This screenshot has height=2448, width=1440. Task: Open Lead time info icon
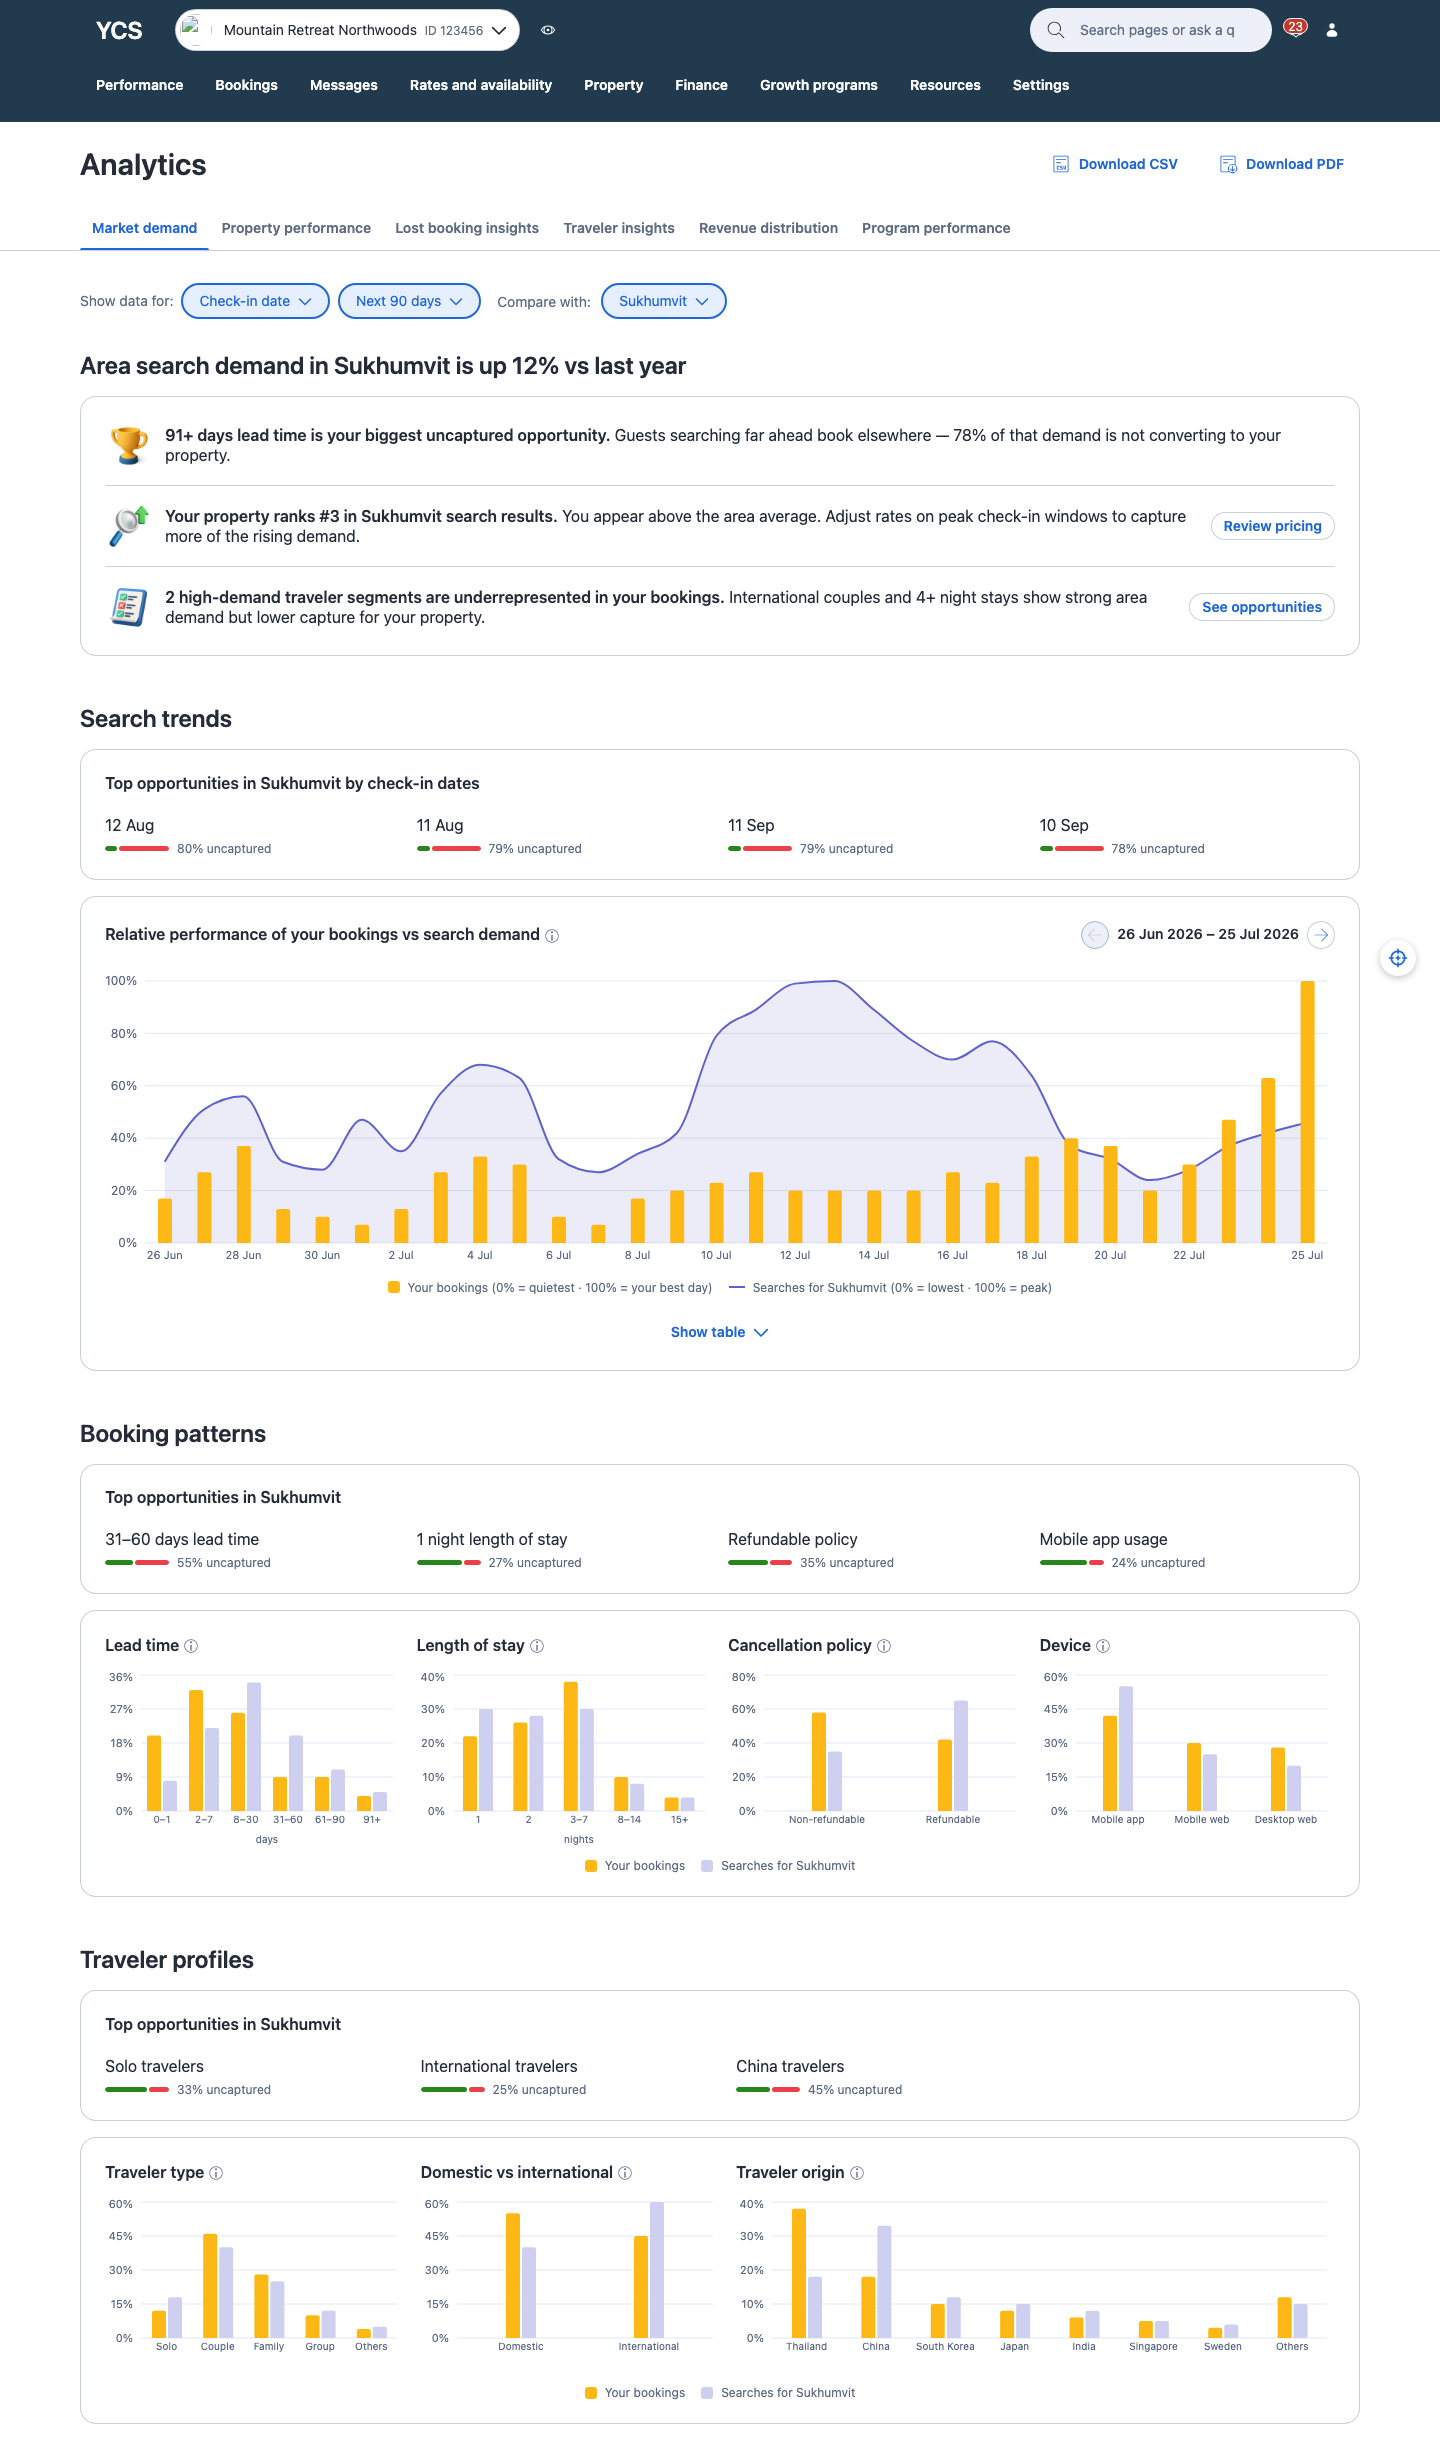191,1646
